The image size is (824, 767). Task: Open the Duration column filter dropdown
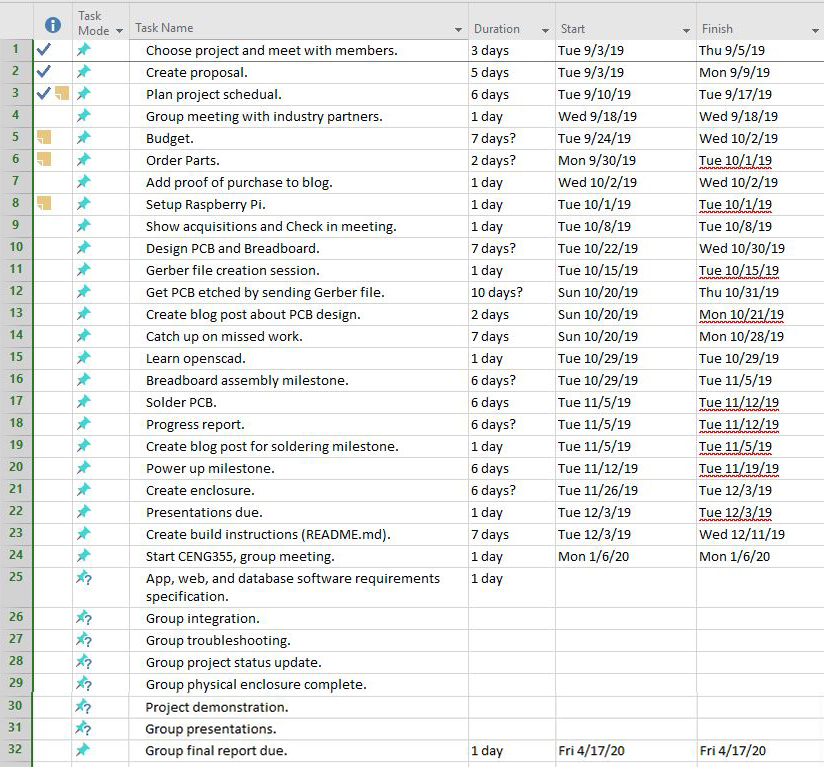pos(545,31)
